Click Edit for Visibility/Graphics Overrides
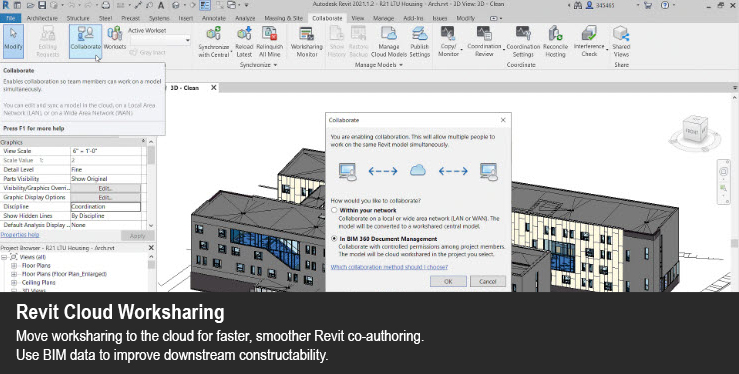Viewport: 739px width, 374px height. (105, 188)
